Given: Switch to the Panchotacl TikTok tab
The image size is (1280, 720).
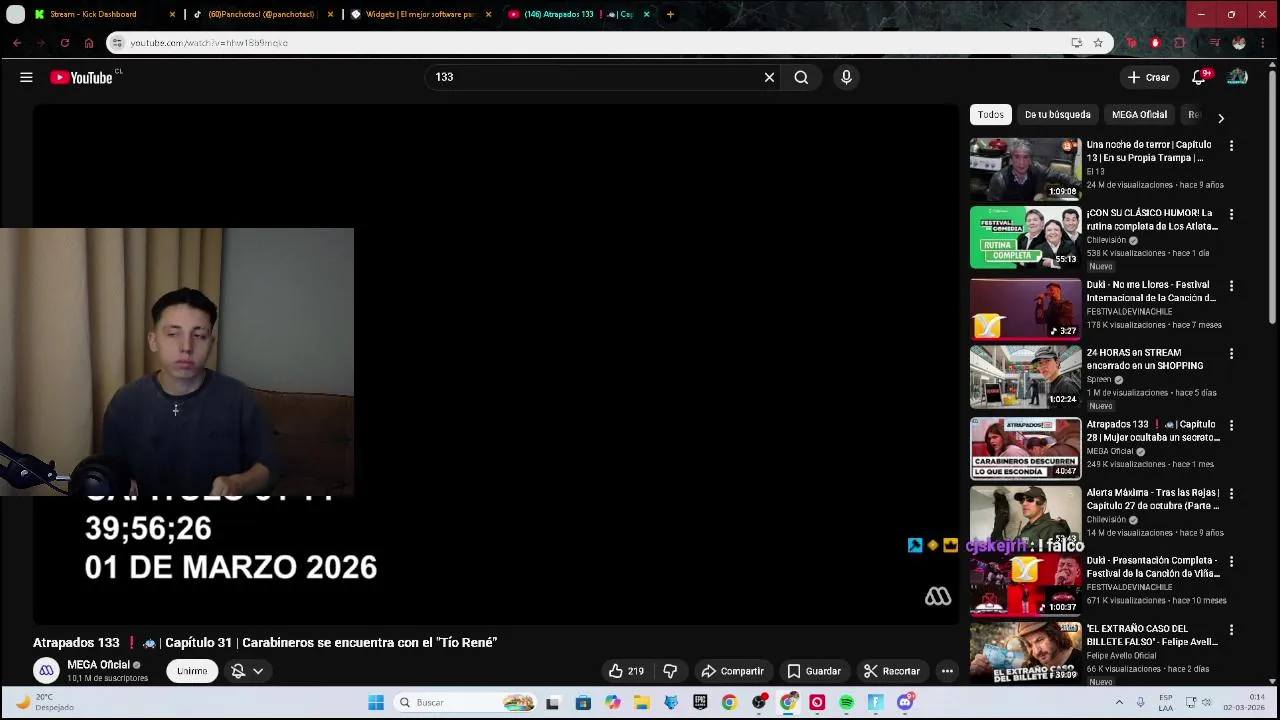Looking at the screenshot, I should 261,14.
